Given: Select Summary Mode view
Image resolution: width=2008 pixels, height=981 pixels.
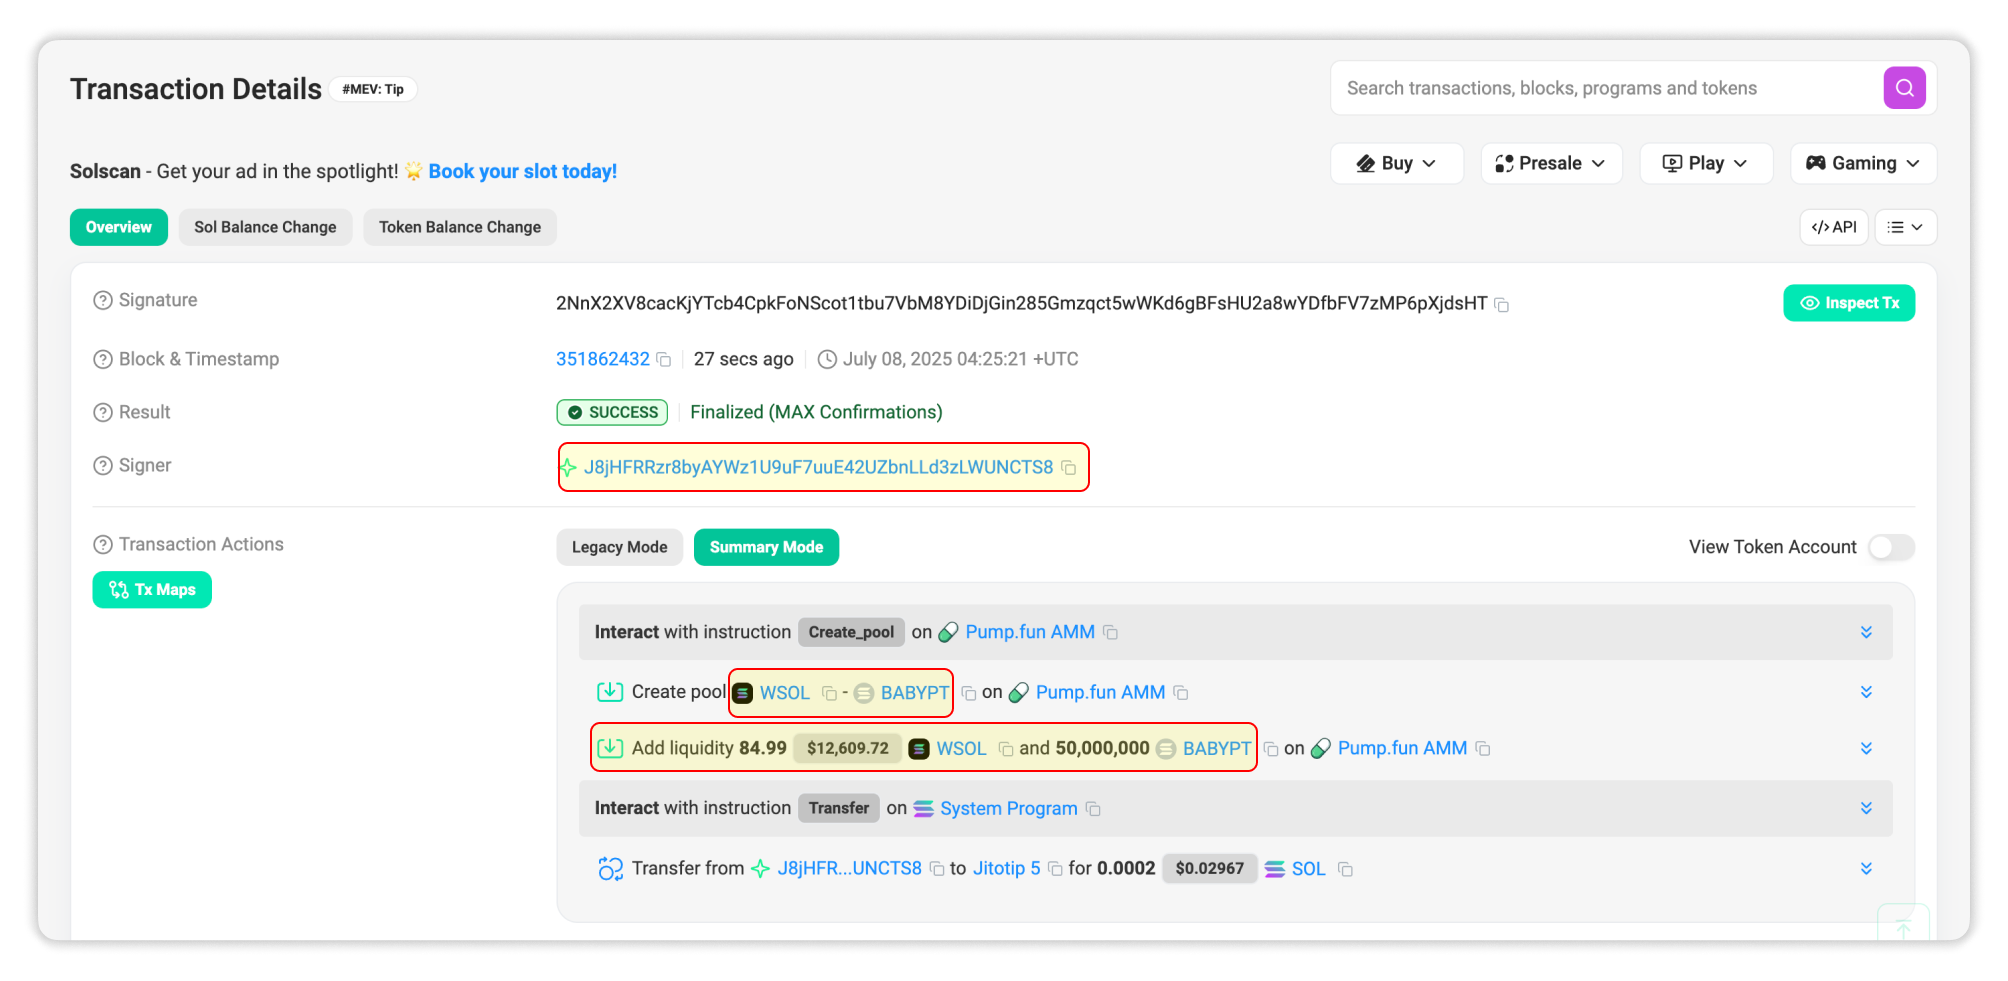Looking at the screenshot, I should pos(766,547).
